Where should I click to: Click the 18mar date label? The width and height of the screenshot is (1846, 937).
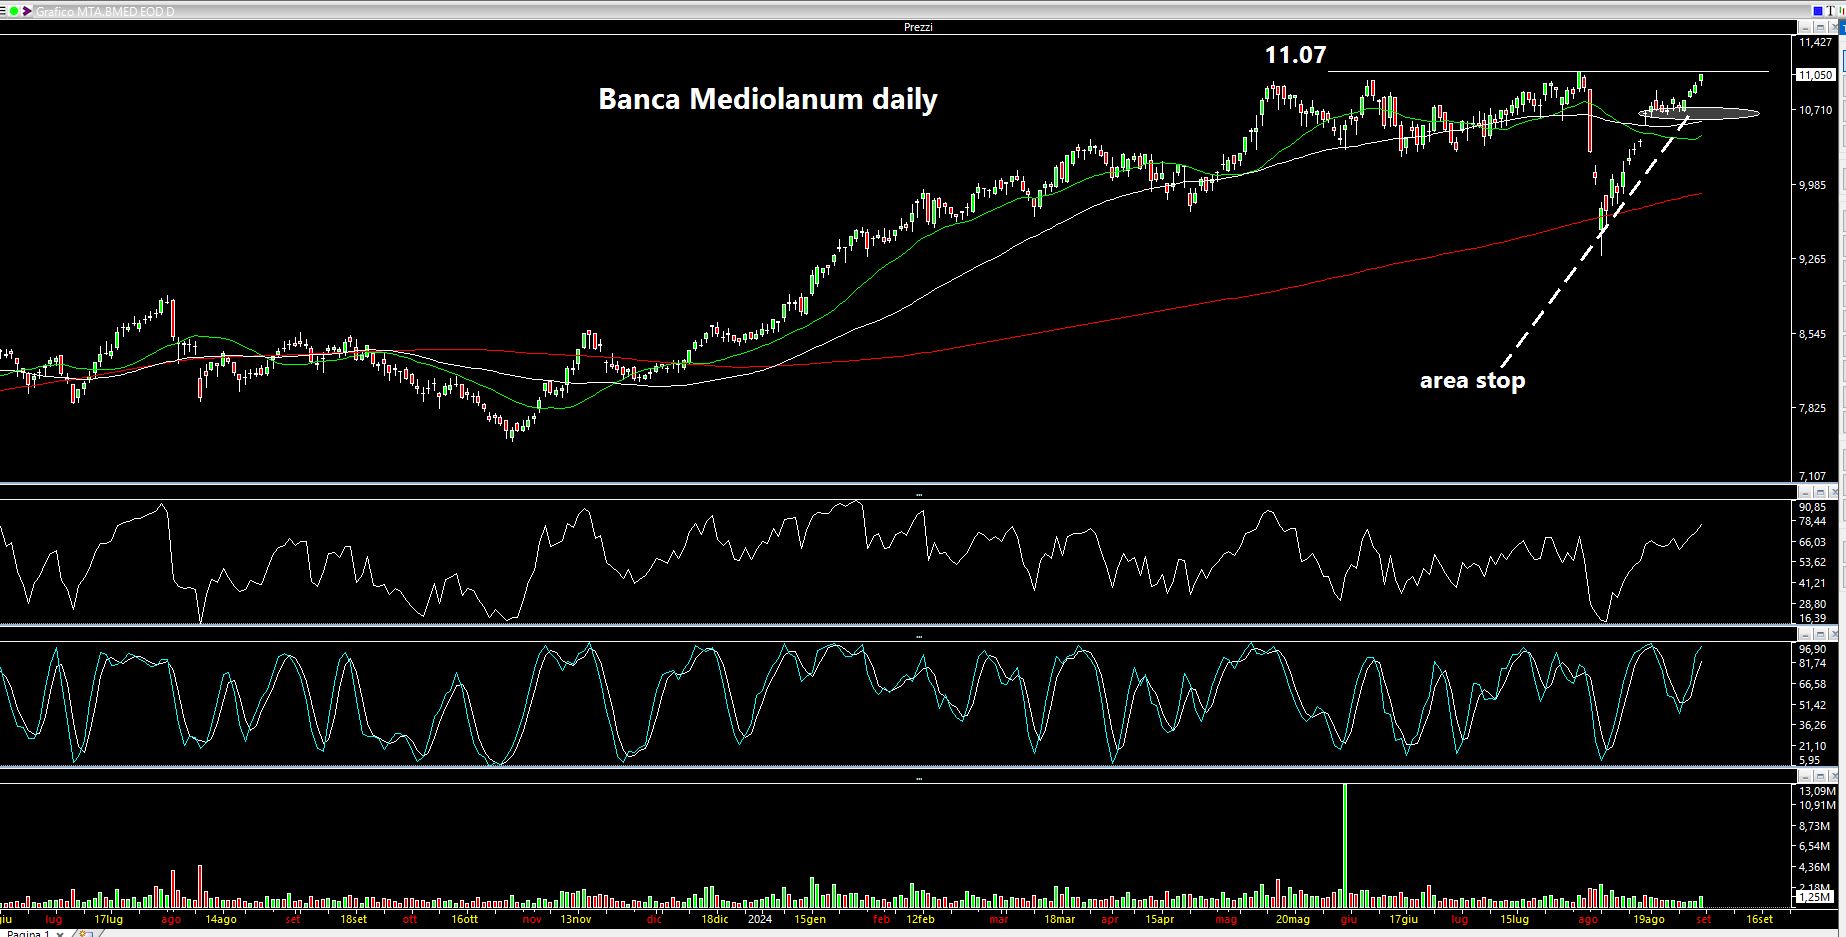tap(1060, 919)
